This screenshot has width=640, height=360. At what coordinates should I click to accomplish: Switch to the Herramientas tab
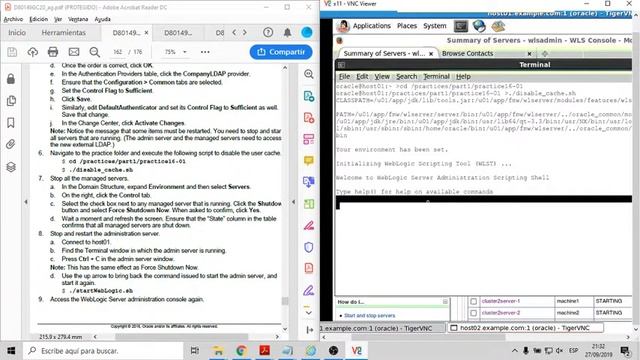(64, 33)
